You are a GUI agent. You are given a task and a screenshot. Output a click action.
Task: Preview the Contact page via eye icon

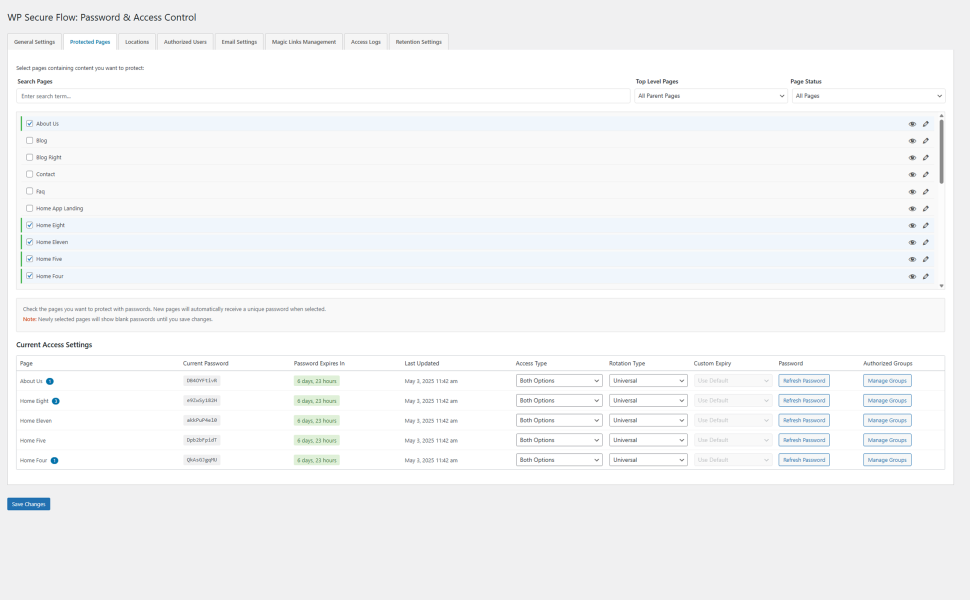(912, 174)
